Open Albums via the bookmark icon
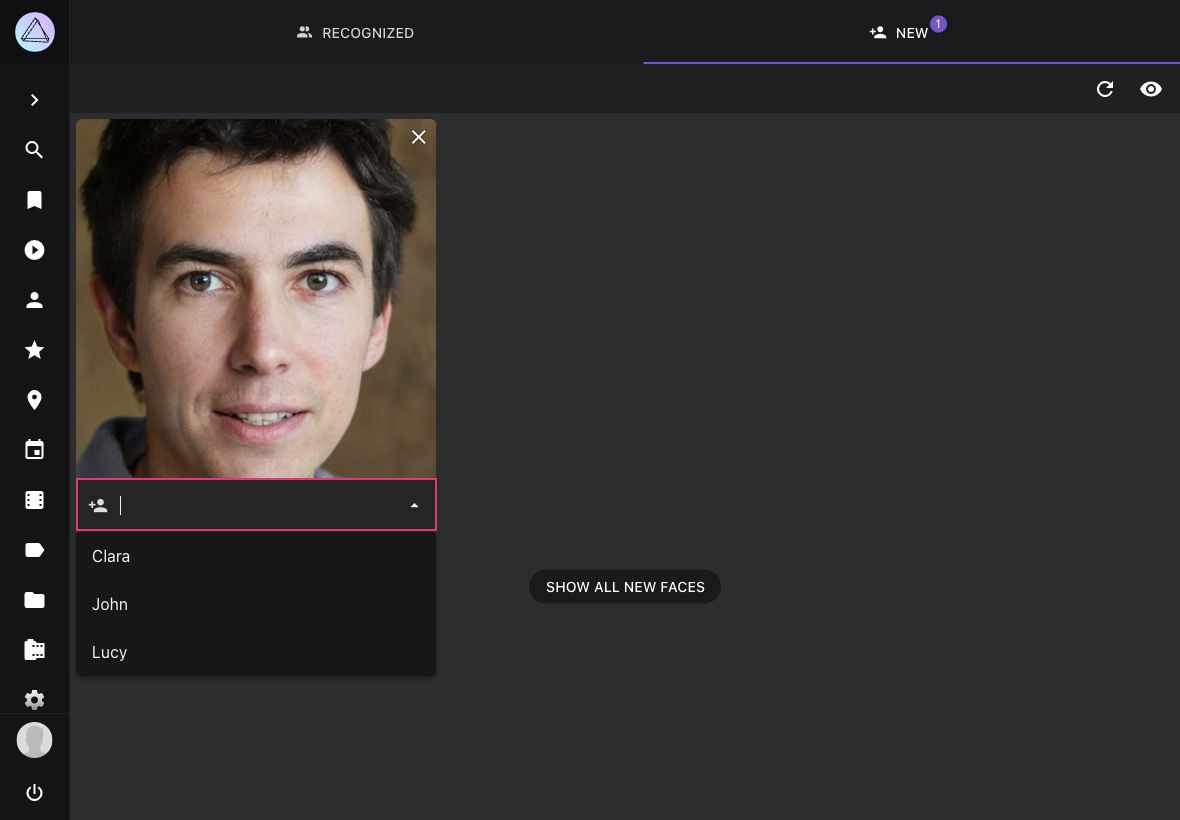The width and height of the screenshot is (1180, 820). coord(35,200)
